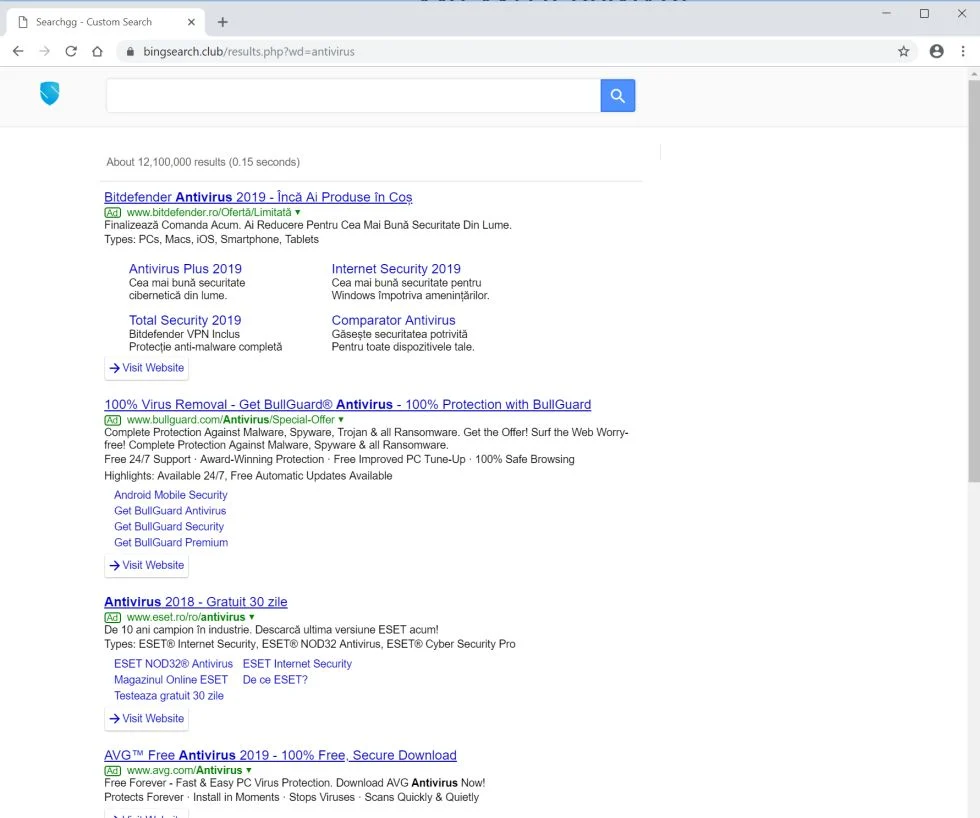The height and width of the screenshot is (818, 980).
Task: Focus the page search input box
Action: click(x=353, y=96)
